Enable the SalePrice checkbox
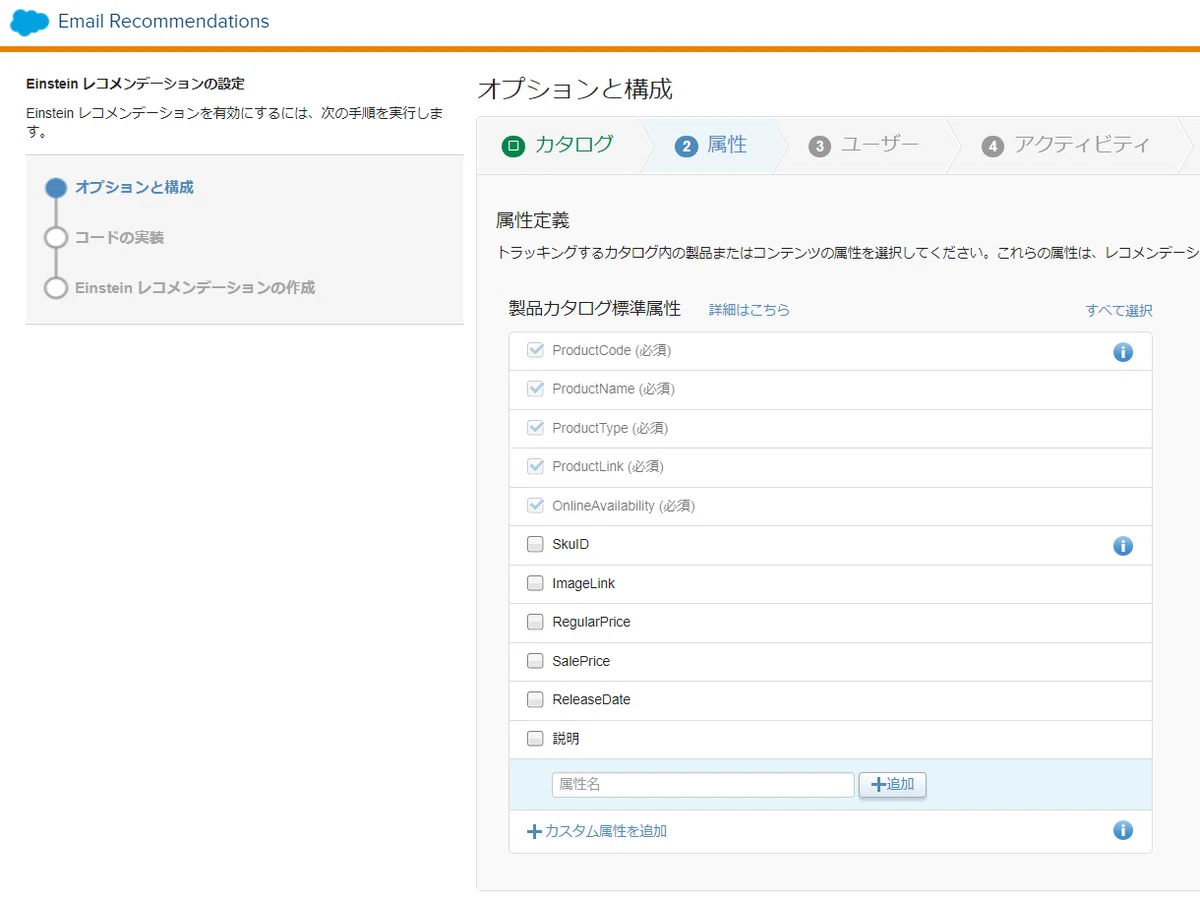Viewport: 1200px width, 899px height. click(x=535, y=661)
